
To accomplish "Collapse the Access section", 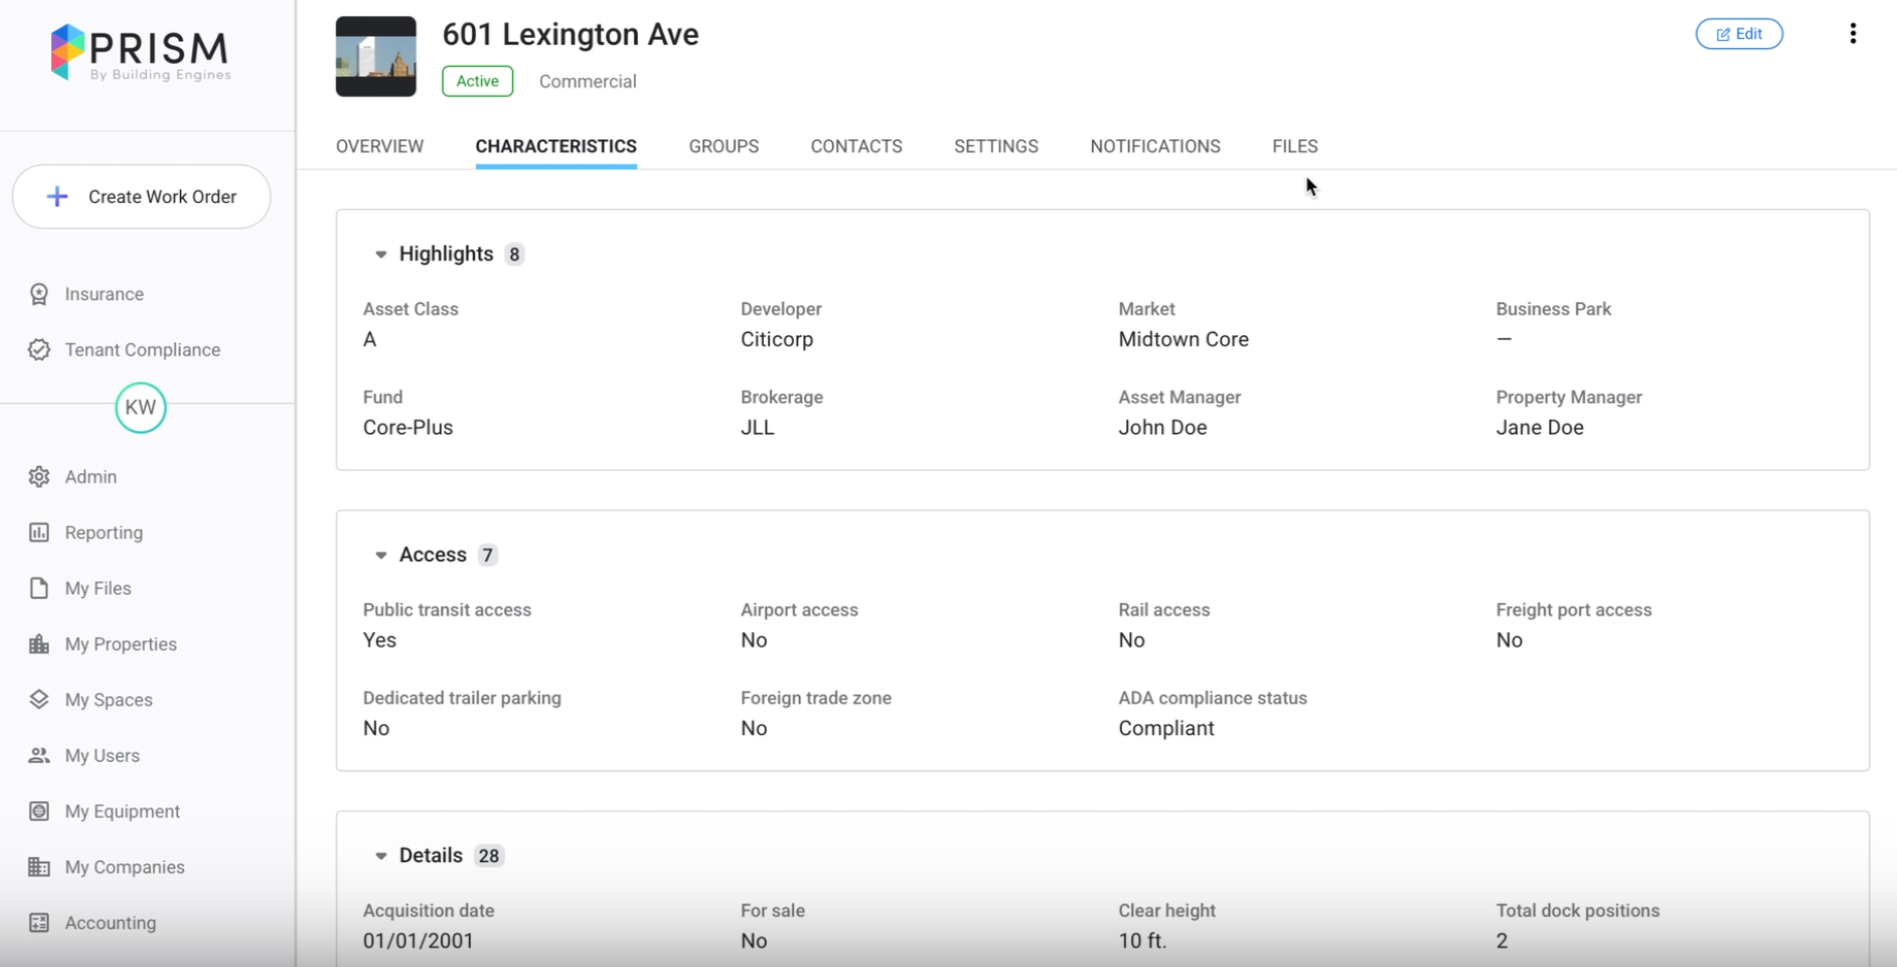I will point(381,555).
